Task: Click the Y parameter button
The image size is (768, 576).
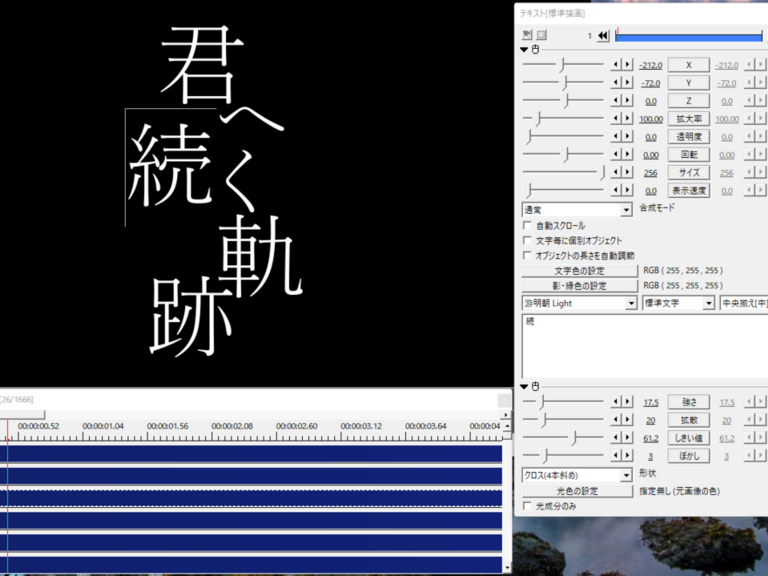Action: [x=689, y=83]
